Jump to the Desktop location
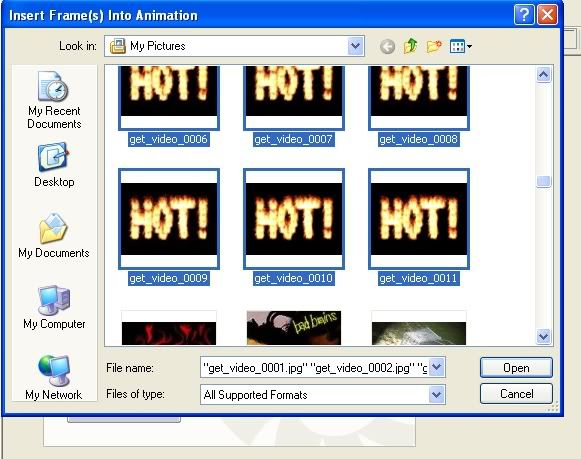 coord(54,165)
